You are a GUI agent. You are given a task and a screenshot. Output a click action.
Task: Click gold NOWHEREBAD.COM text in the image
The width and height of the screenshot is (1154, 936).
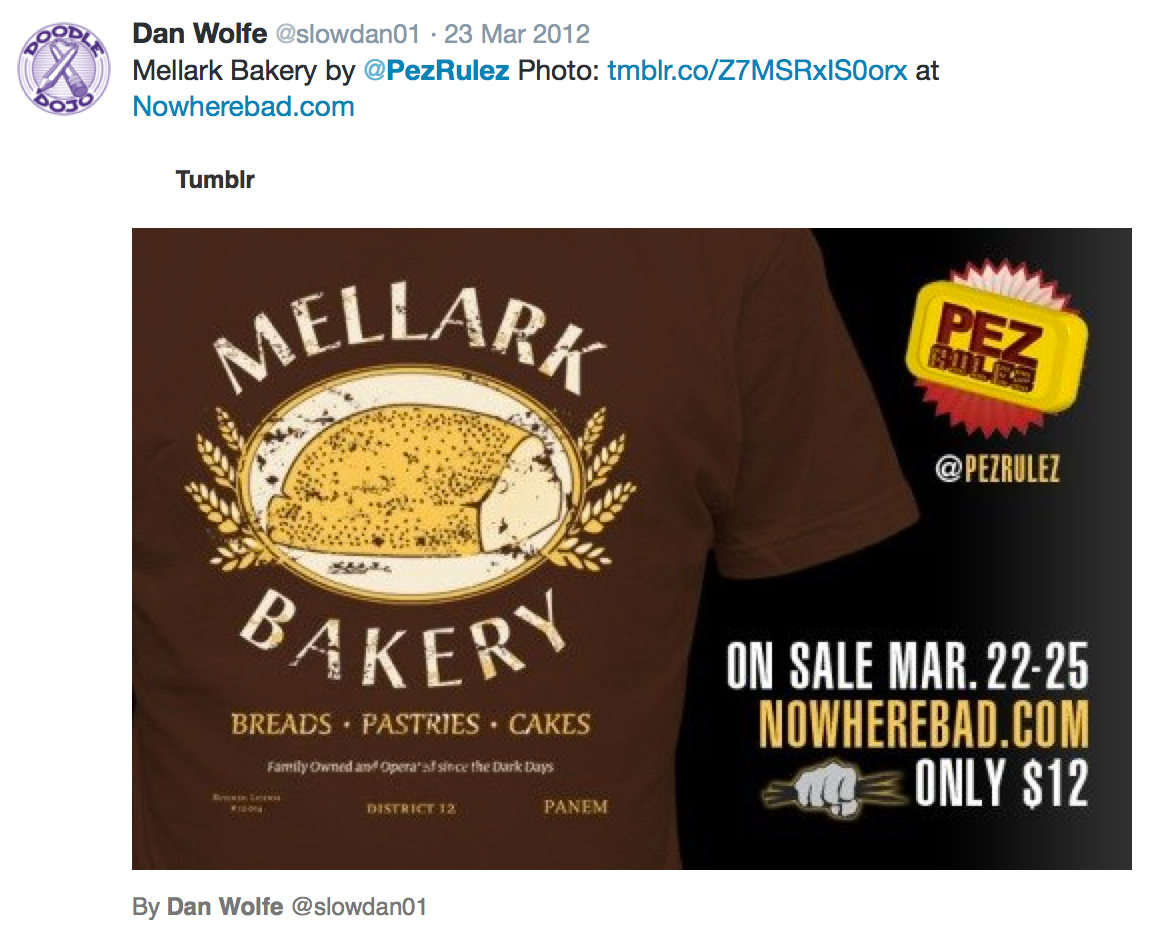(923, 725)
